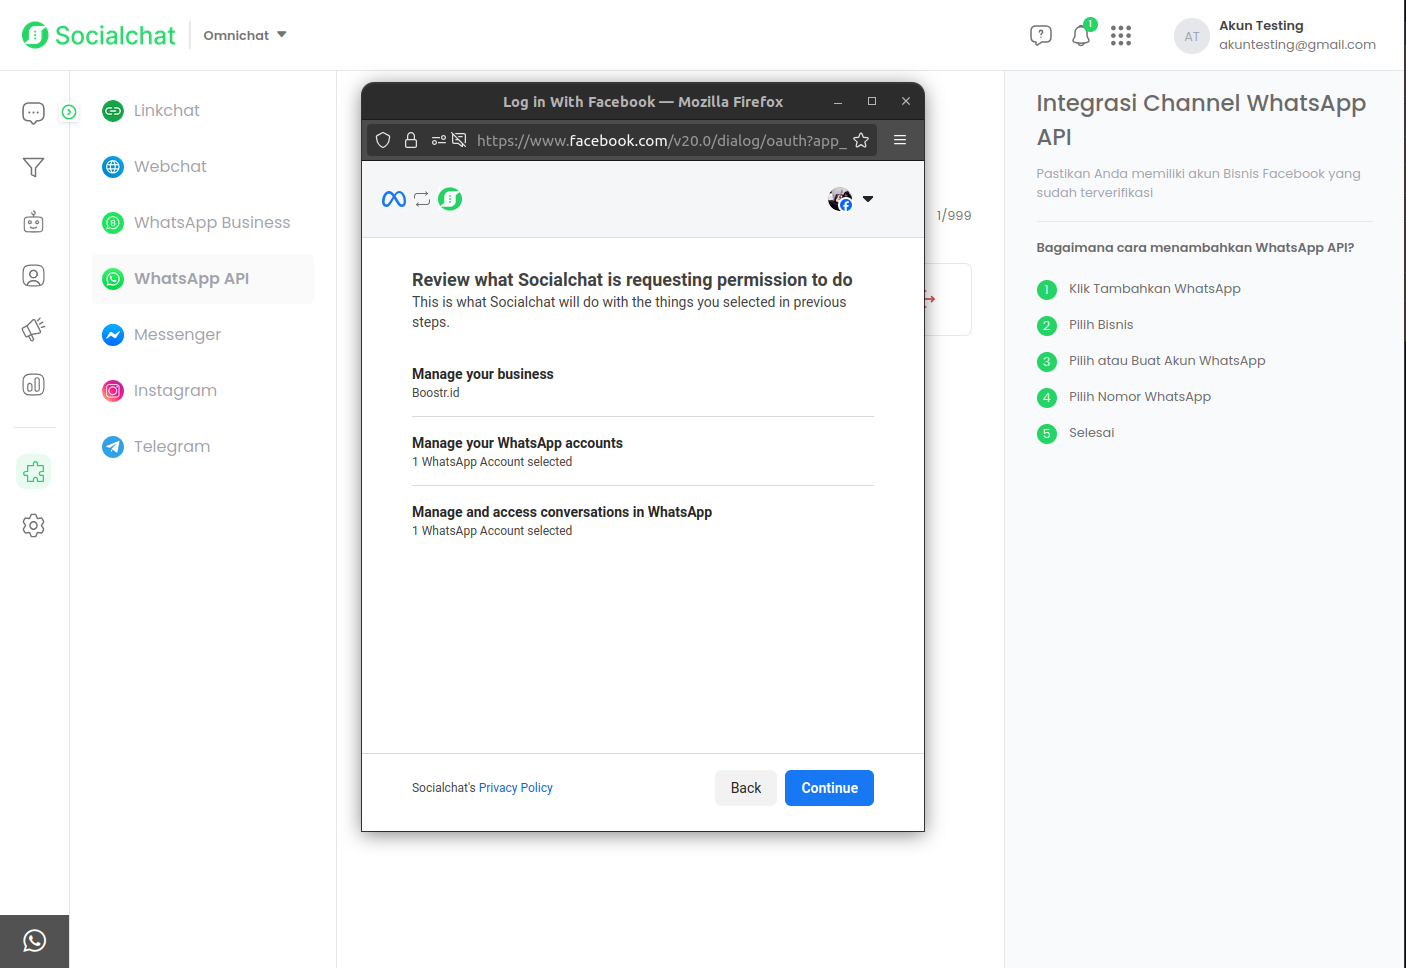Open the chatbot robot sidebar icon
The width and height of the screenshot is (1406, 968).
[x=33, y=222]
